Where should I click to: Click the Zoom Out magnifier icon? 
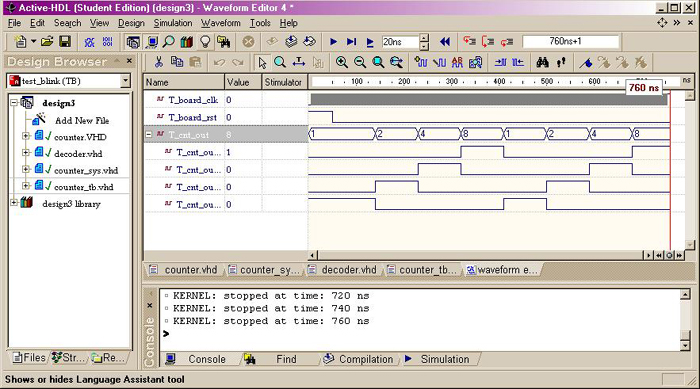360,63
